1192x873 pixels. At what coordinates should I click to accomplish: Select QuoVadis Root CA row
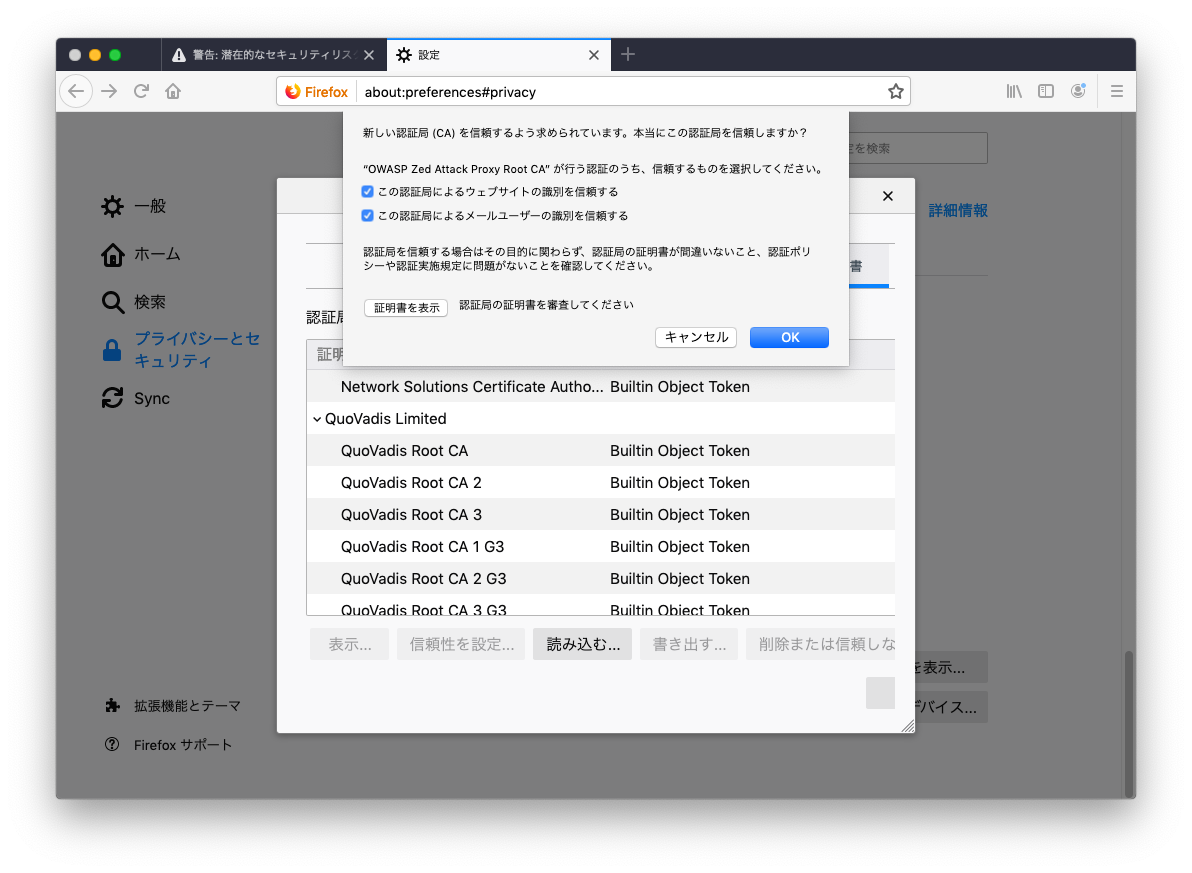(x=601, y=451)
